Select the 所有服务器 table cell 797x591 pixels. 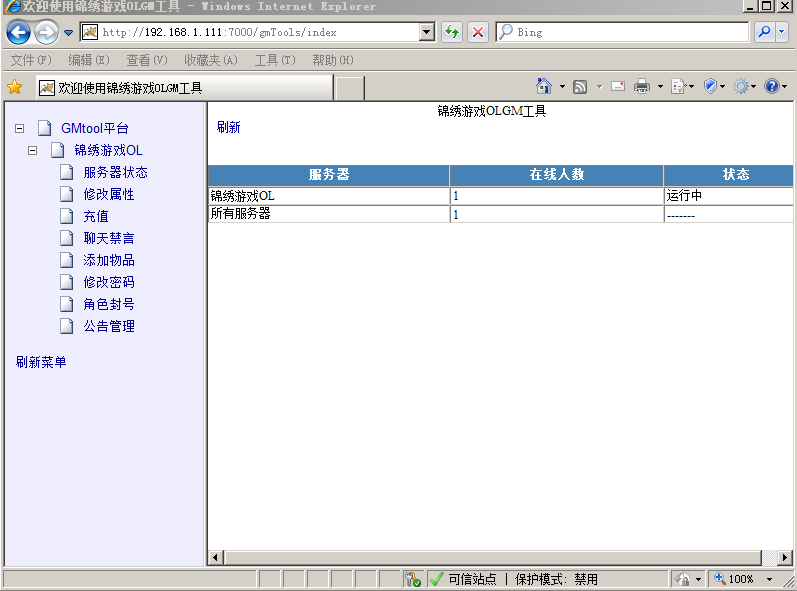[x=329, y=214]
